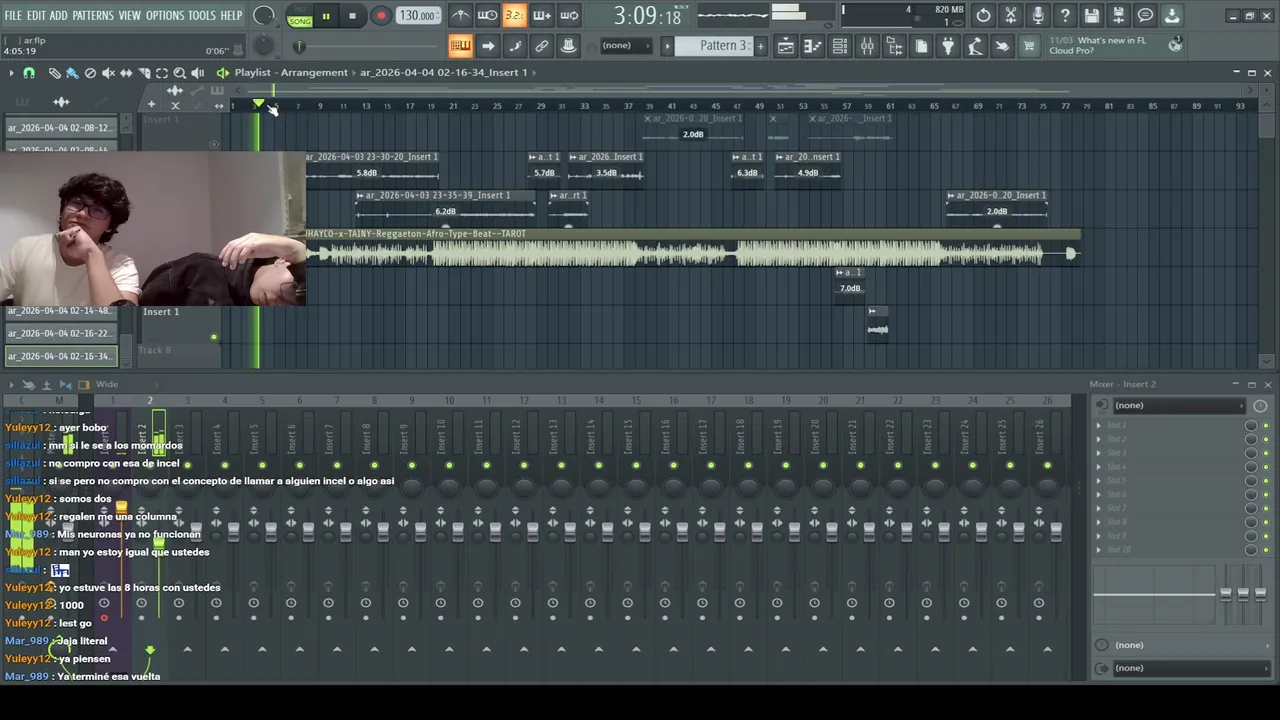Open the Channel rack view icon
This screenshot has width=1280, height=720.
tap(840, 46)
